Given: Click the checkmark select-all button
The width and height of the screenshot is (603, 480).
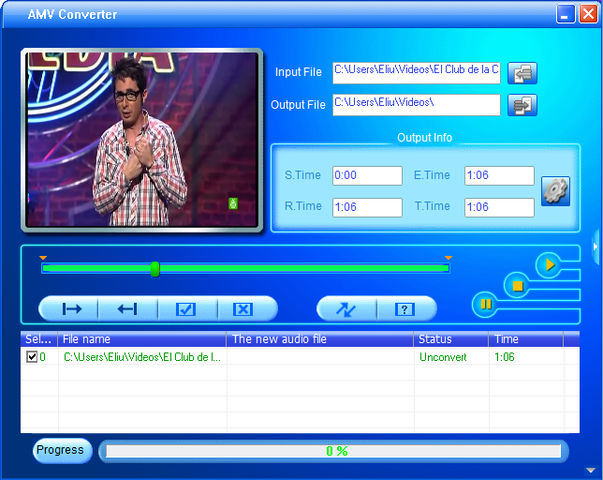Looking at the screenshot, I should 187,309.
